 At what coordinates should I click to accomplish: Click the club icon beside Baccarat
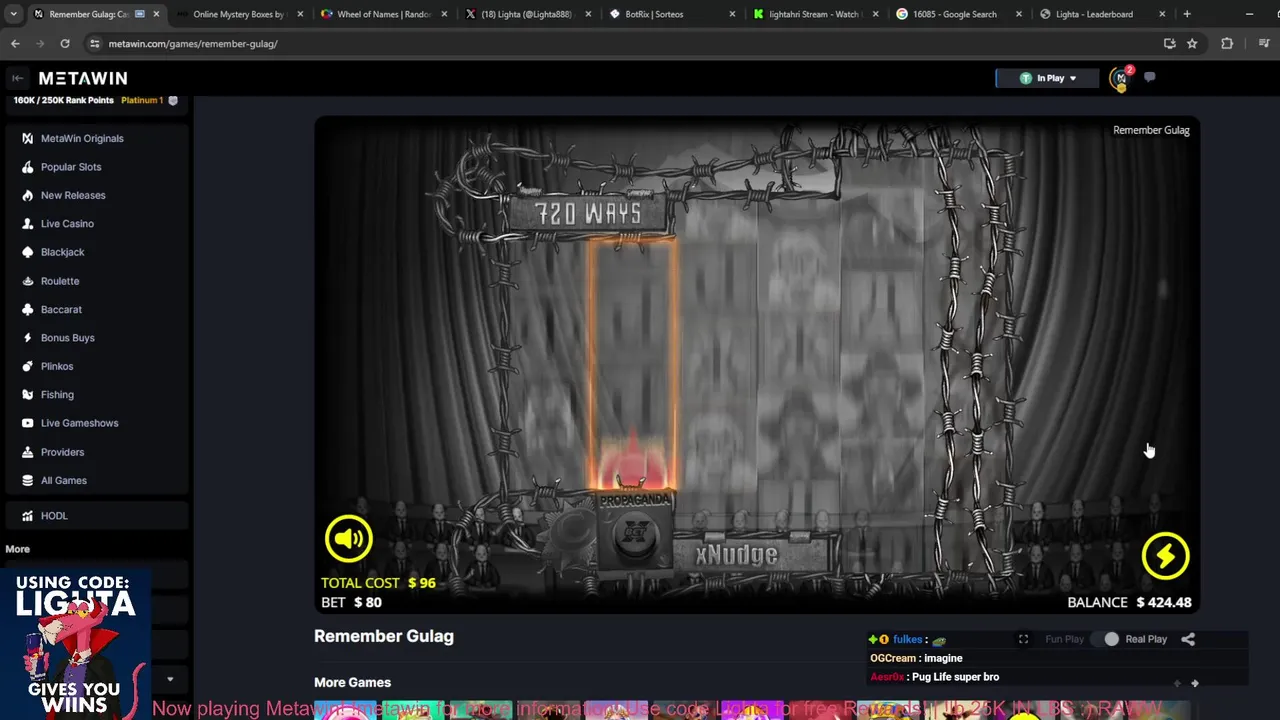point(27,310)
